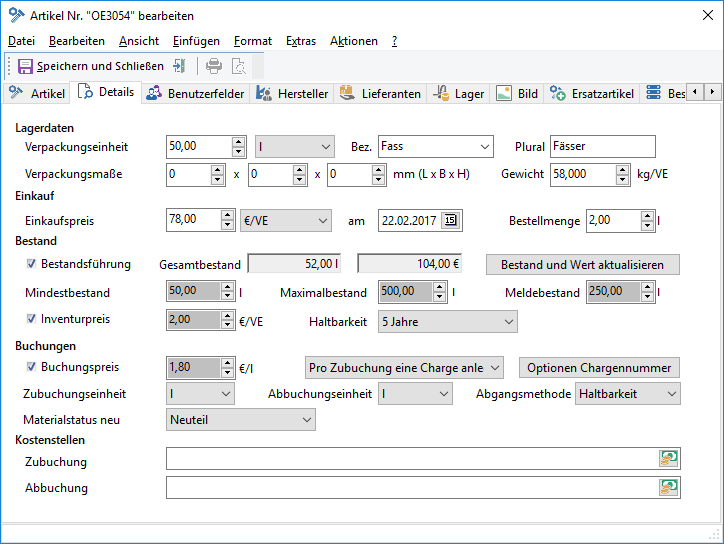Switch to the Lieferanten tab
The width and height of the screenshot is (724, 544).
pyautogui.click(x=380, y=94)
